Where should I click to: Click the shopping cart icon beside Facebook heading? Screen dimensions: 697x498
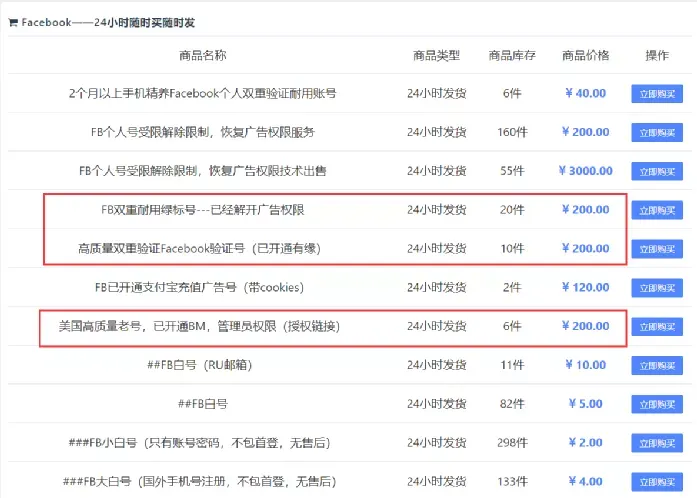point(13,23)
